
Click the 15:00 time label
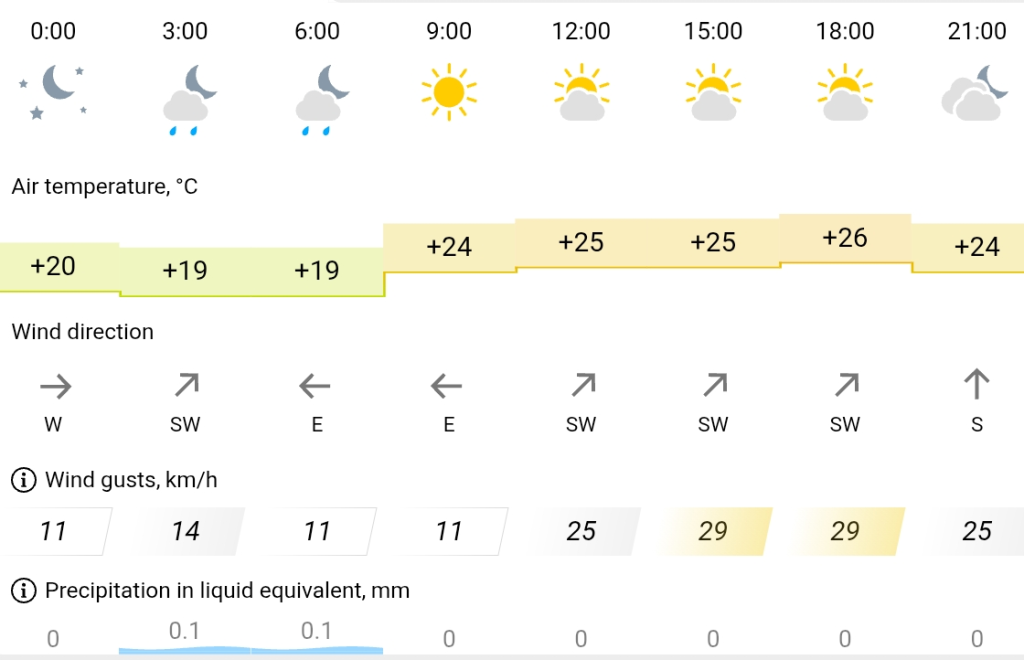(x=713, y=32)
